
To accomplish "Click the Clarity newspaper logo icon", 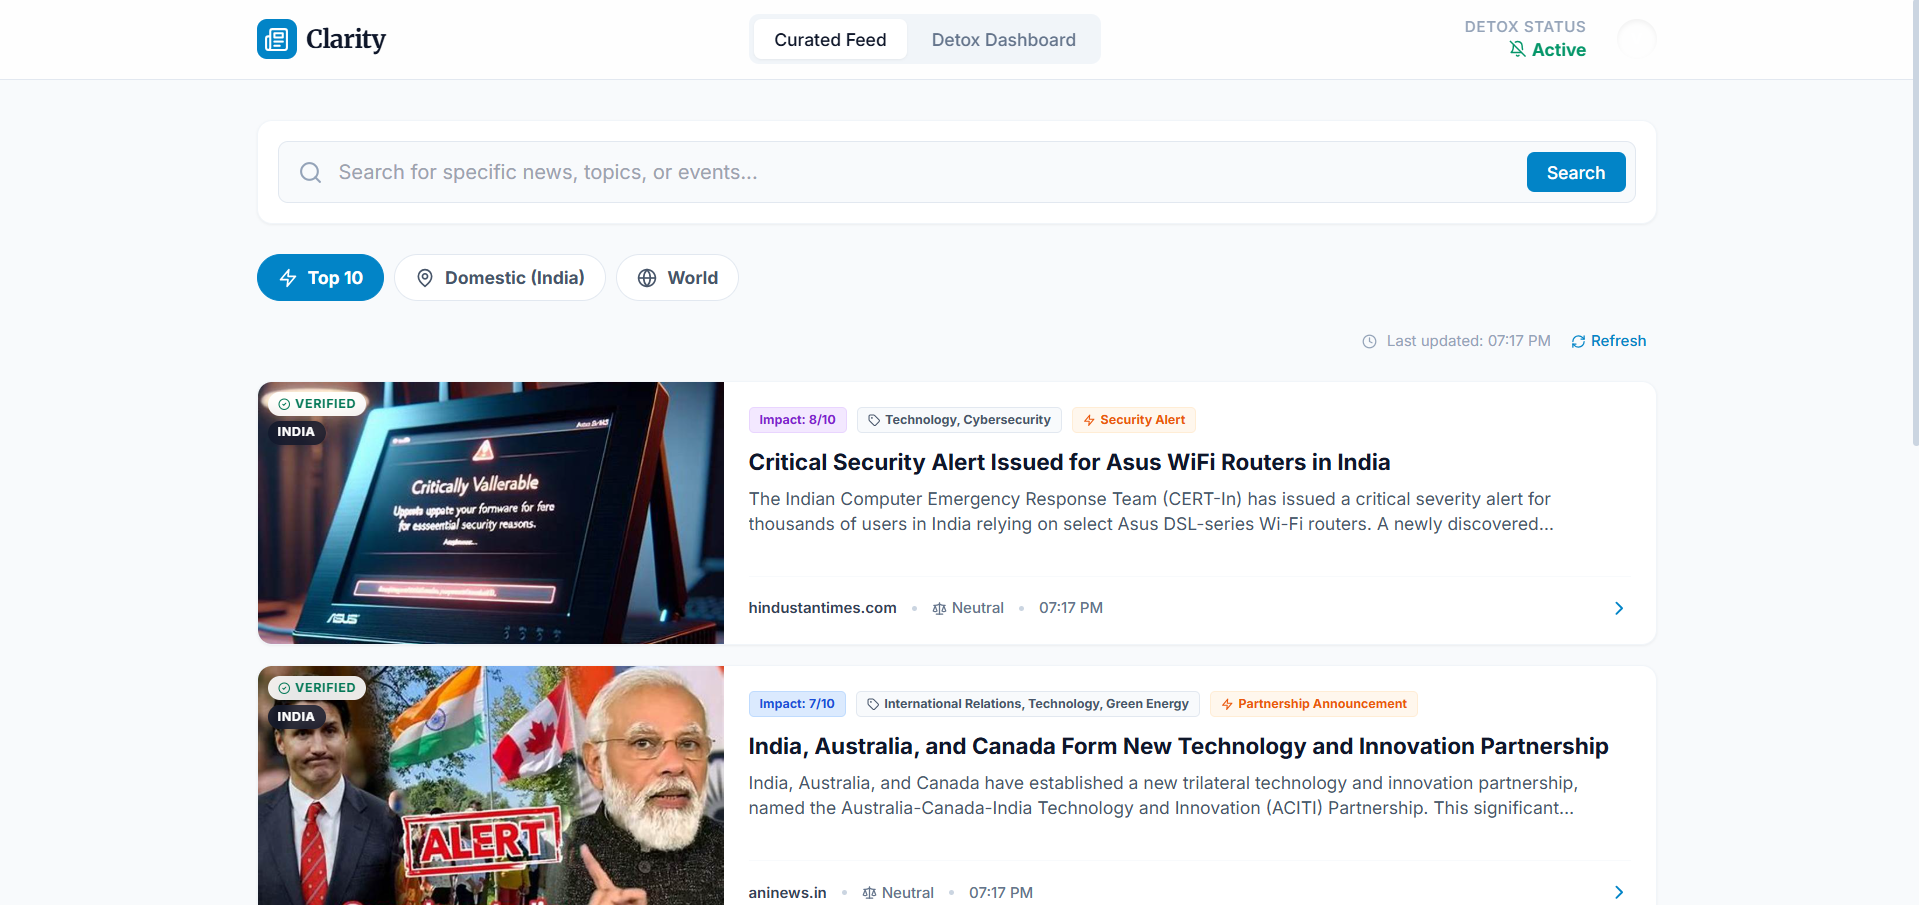I will click(x=277, y=39).
